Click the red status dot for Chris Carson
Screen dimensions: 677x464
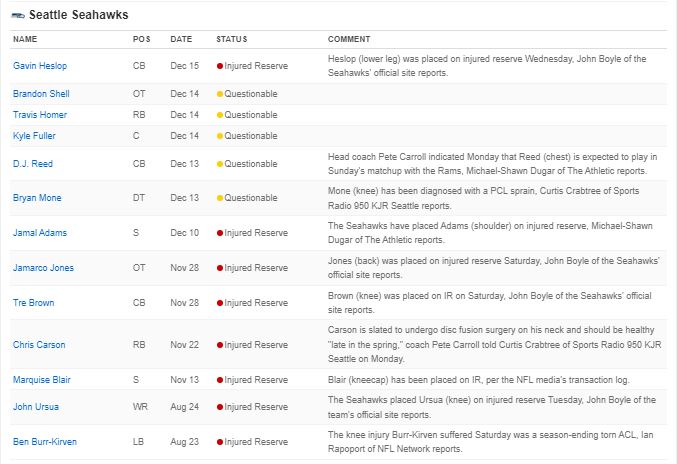220,345
